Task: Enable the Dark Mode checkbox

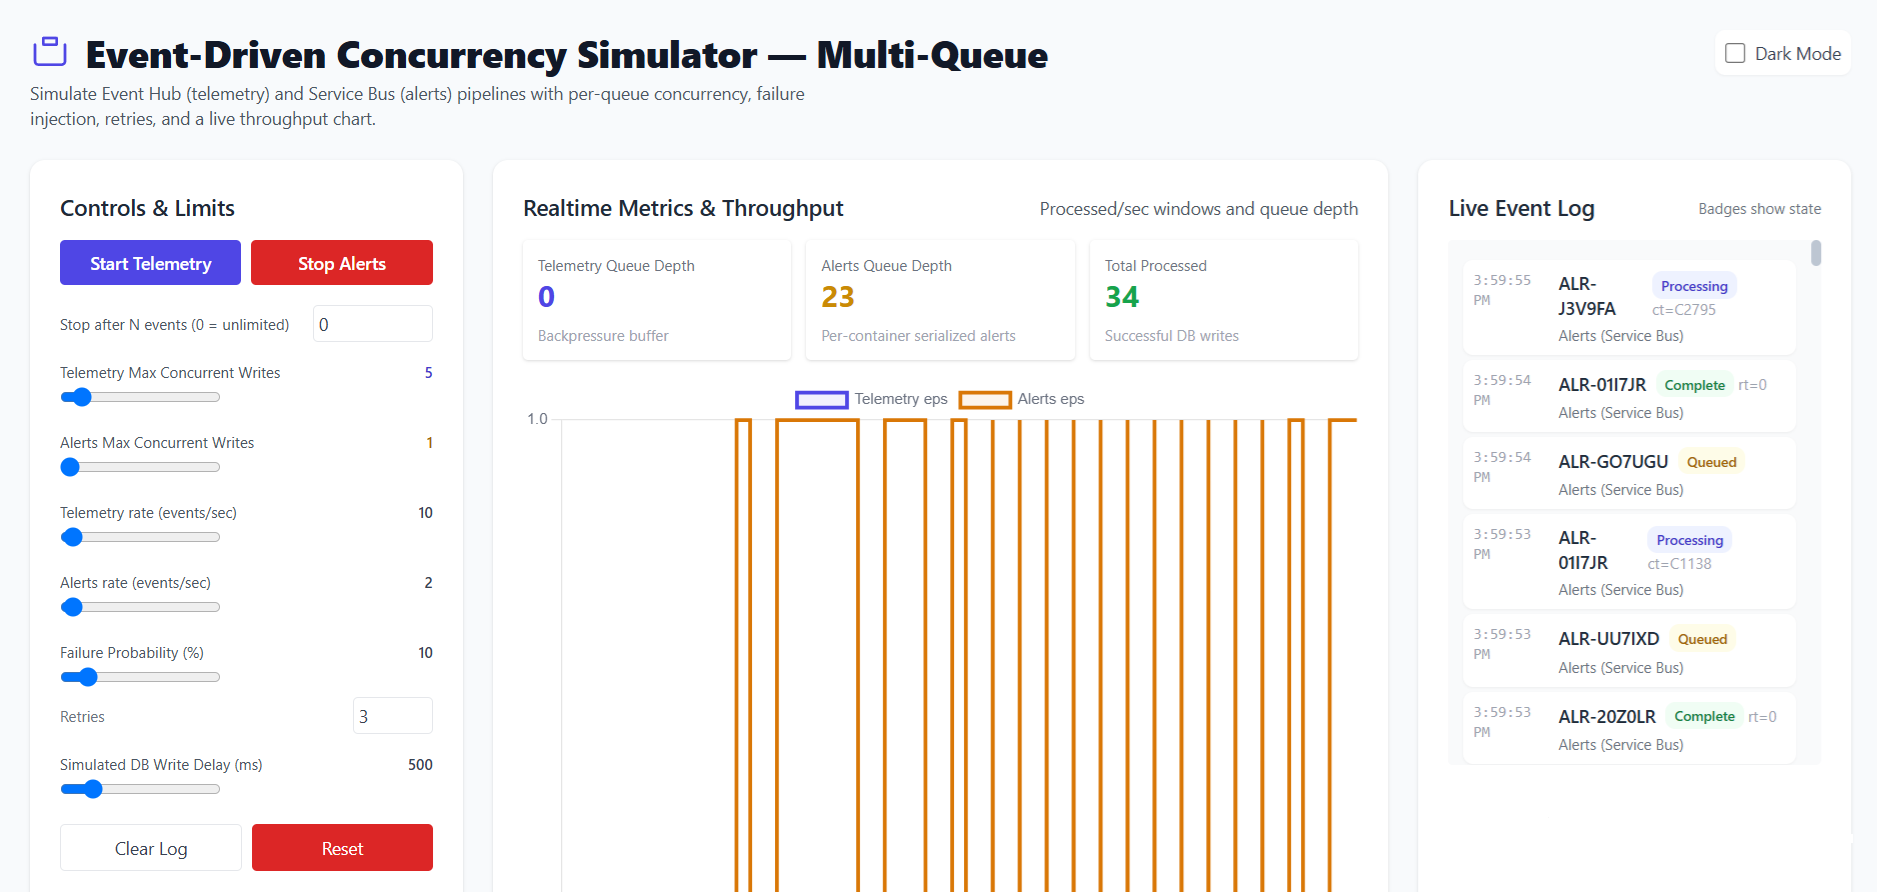Action: [1735, 54]
